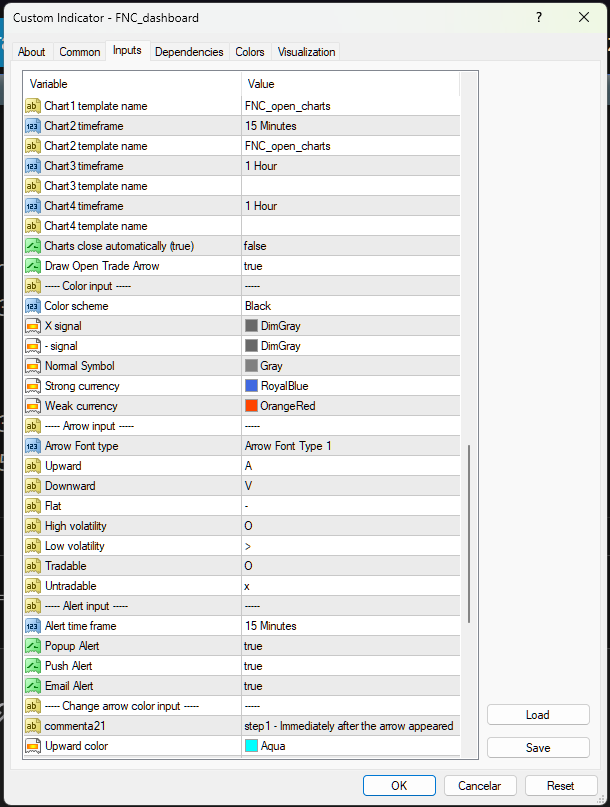Click the color icon beside Strong currency
This screenshot has width=610, height=807.
32,386
